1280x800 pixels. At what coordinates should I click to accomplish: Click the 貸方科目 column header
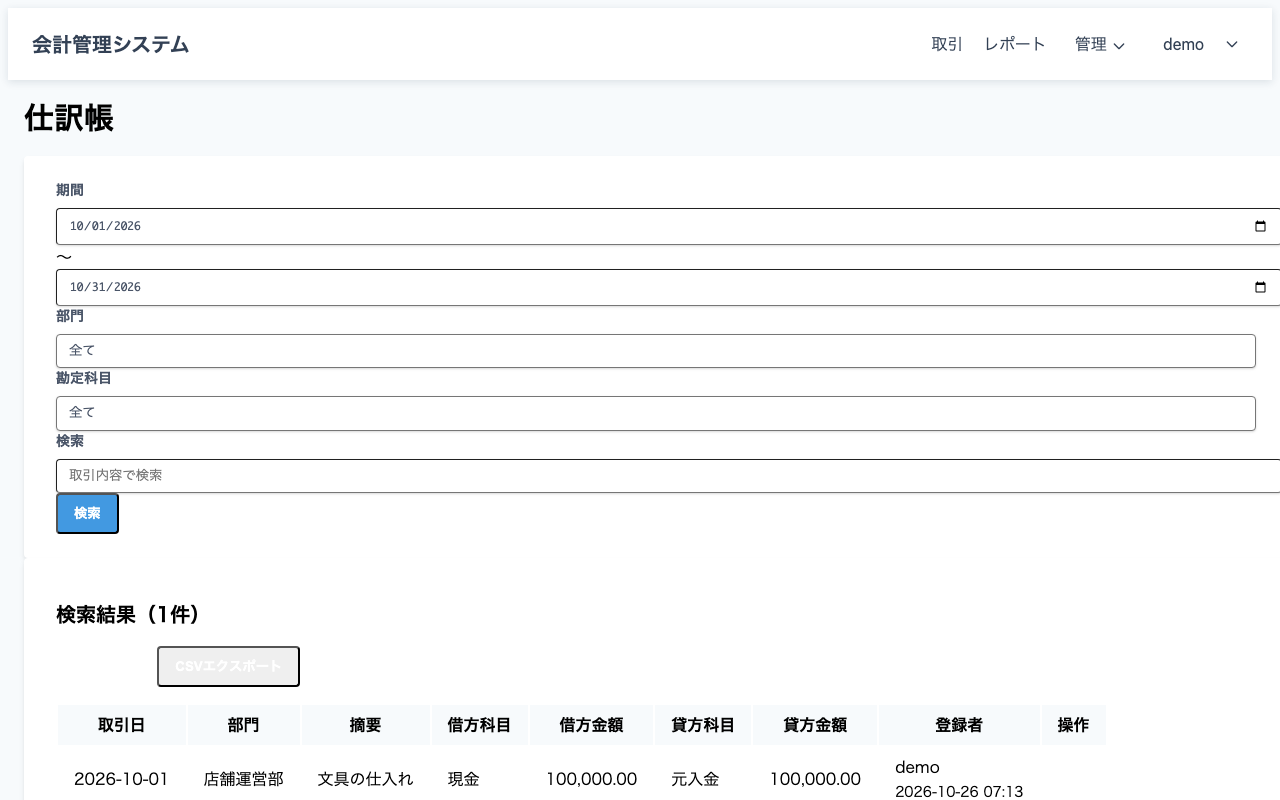(x=703, y=725)
